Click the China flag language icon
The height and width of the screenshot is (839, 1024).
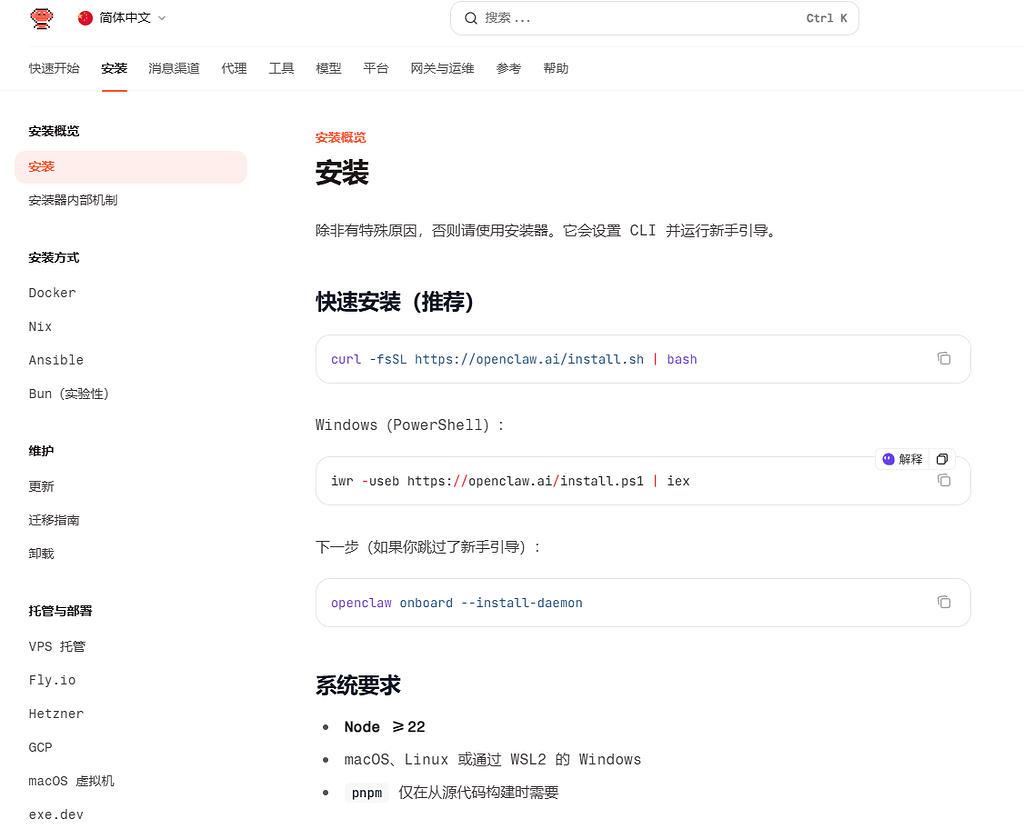85,18
